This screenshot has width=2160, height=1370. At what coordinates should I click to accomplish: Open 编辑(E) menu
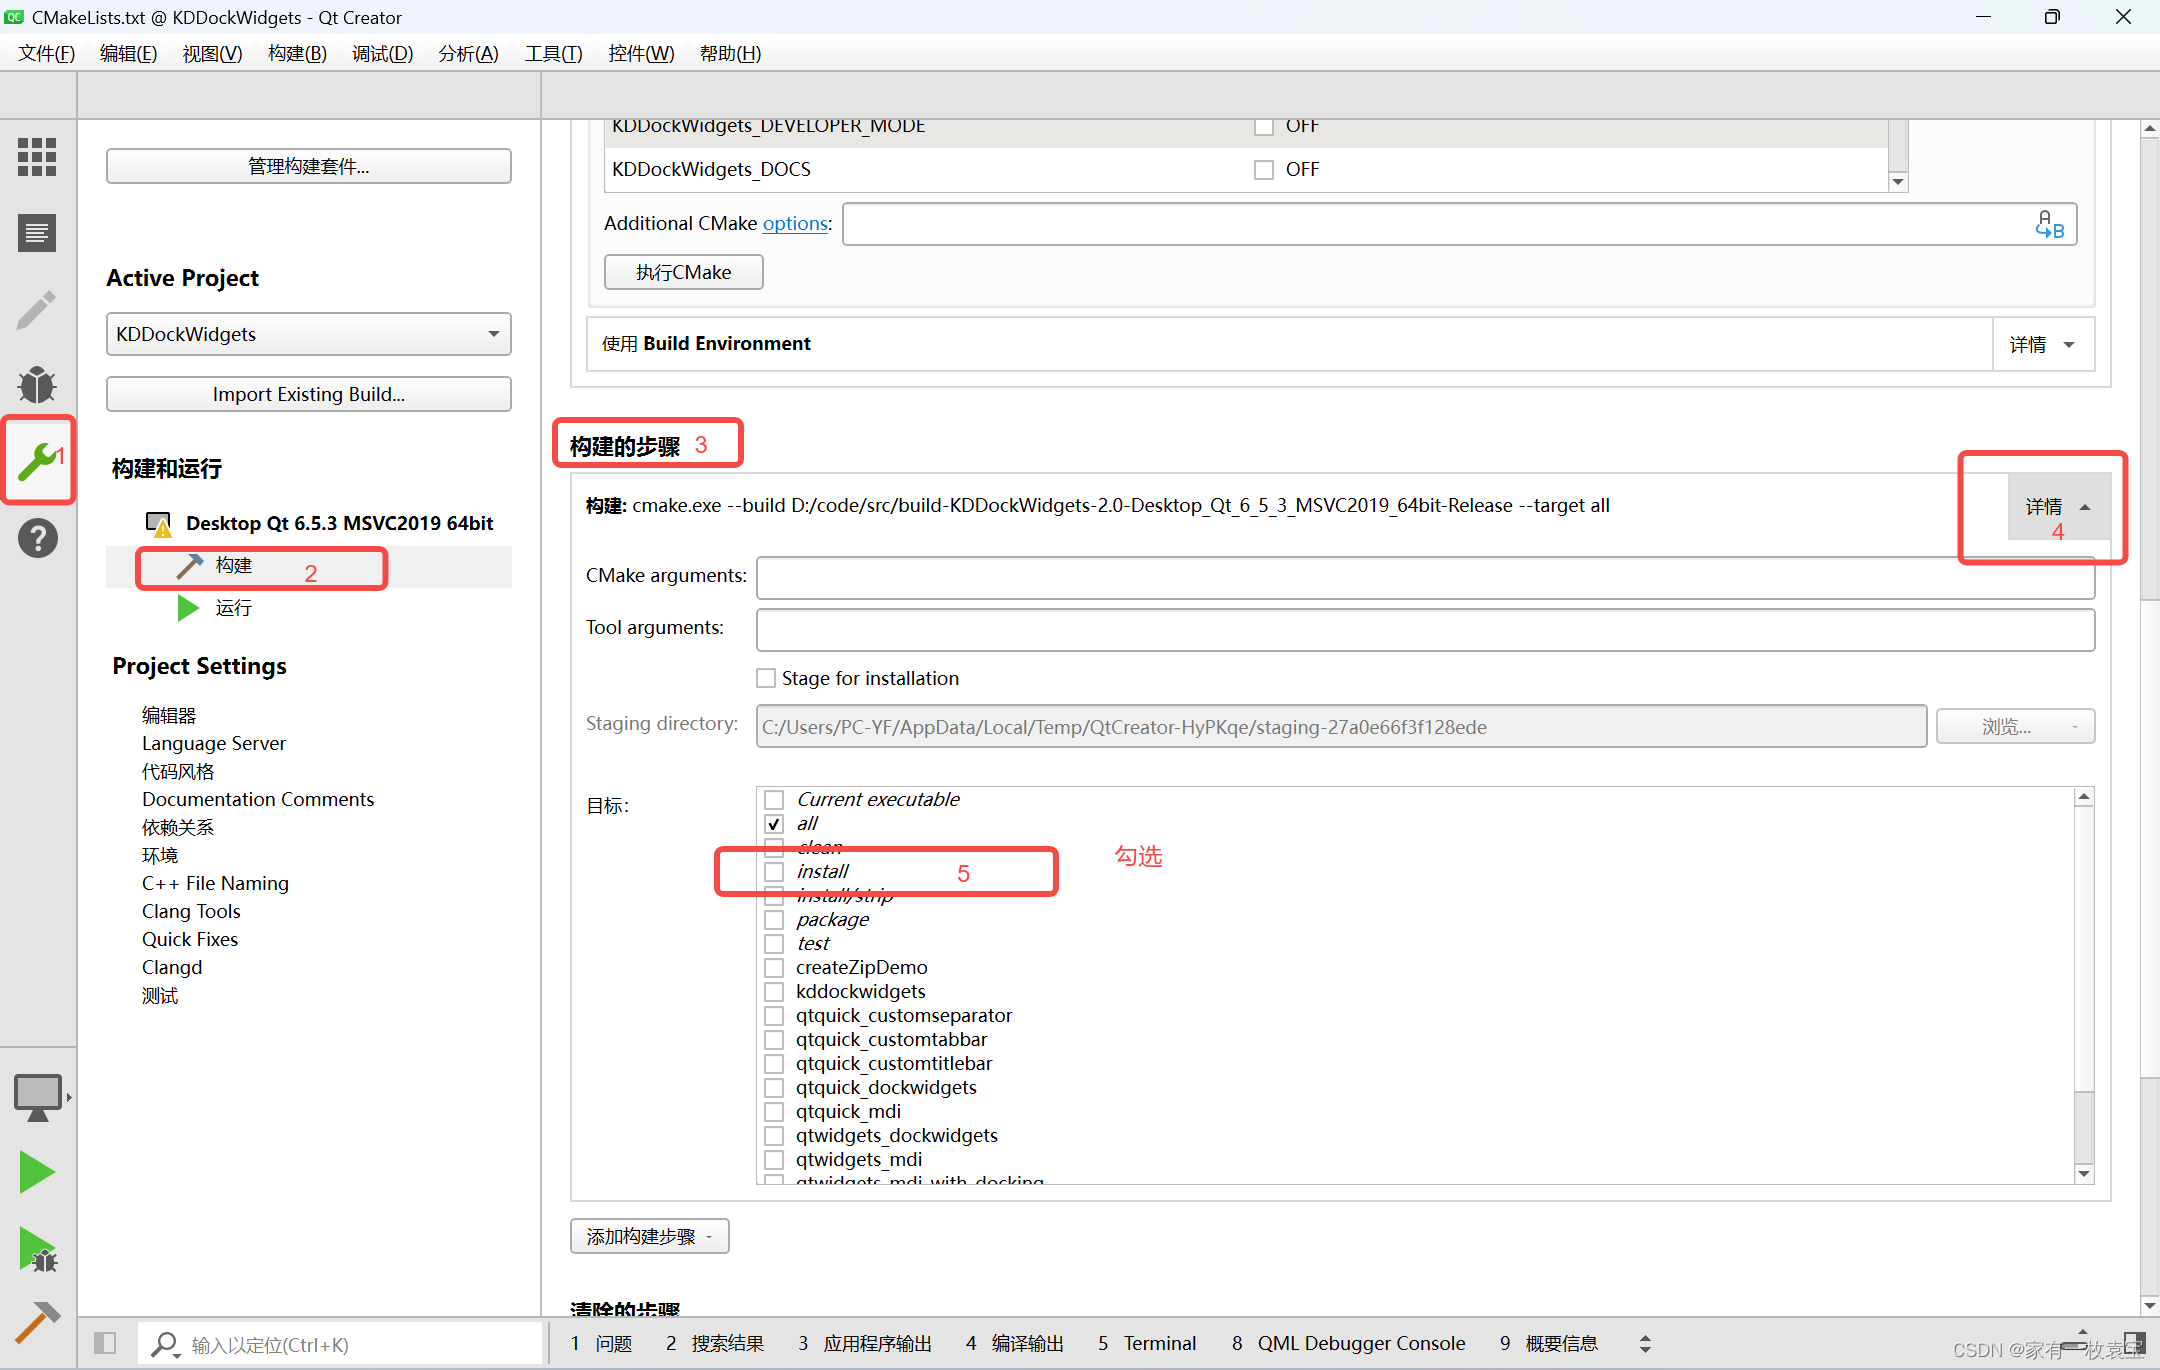129,54
